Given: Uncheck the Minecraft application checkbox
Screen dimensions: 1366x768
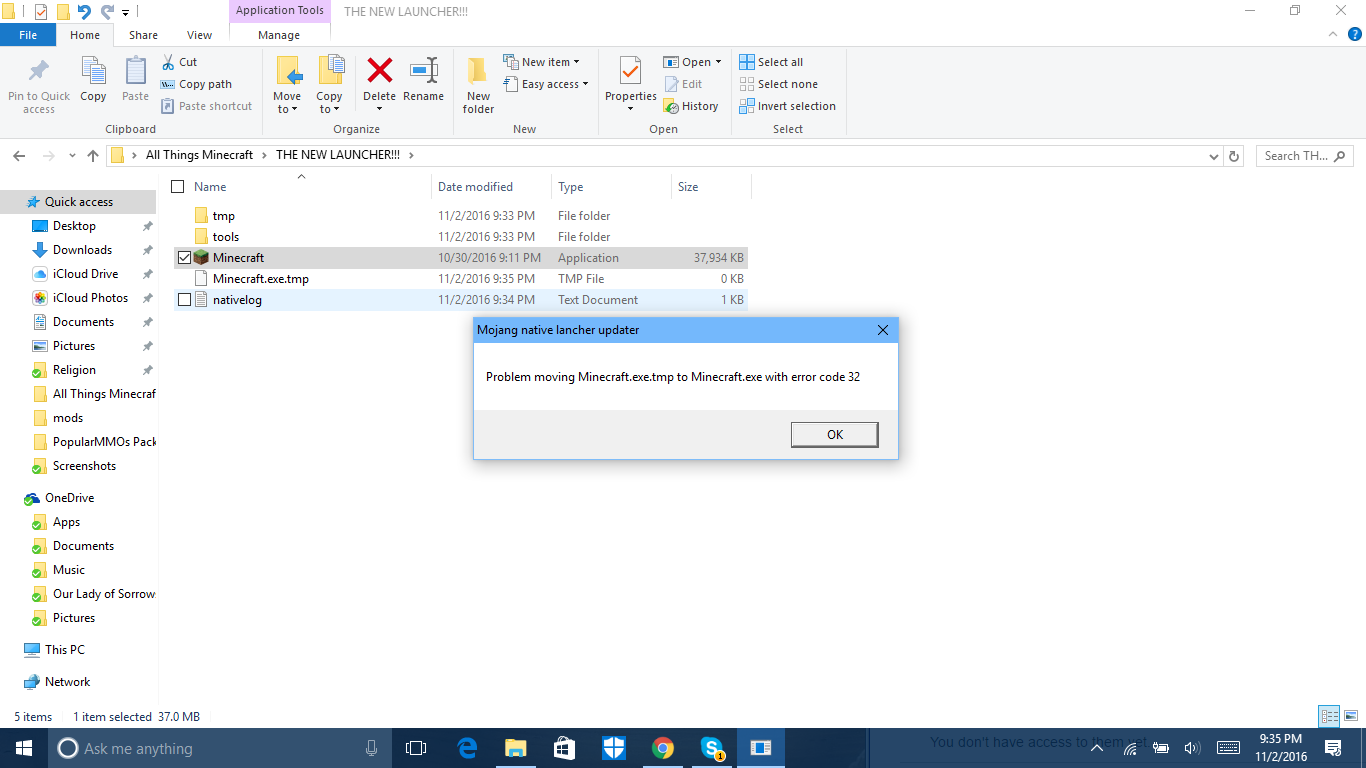Looking at the screenshot, I should (184, 258).
